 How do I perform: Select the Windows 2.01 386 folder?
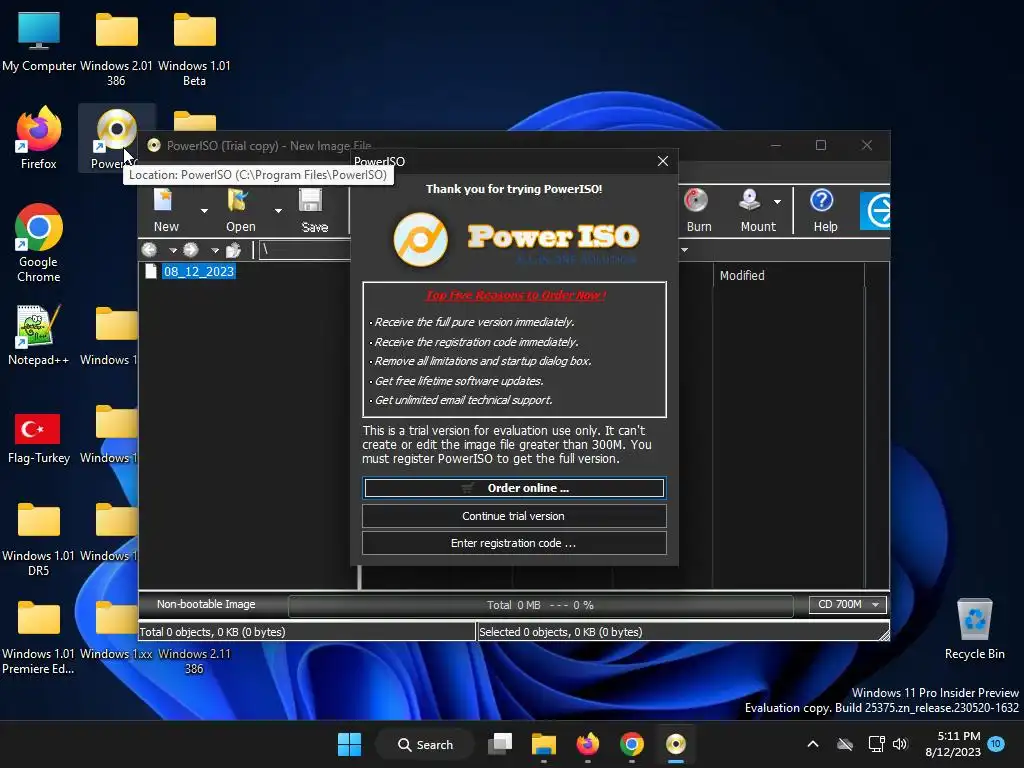116,50
